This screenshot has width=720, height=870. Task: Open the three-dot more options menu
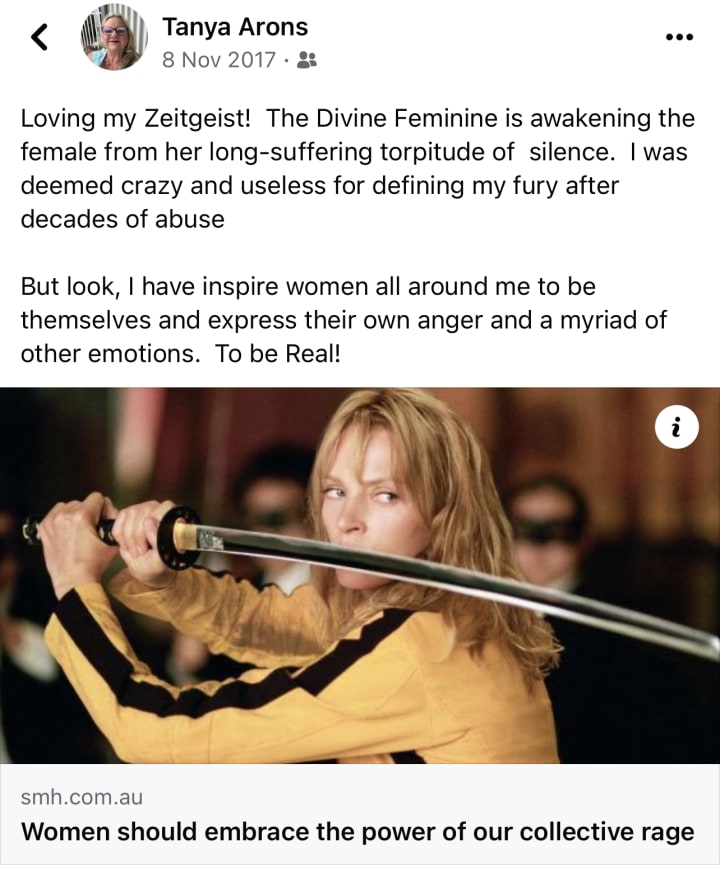click(679, 37)
